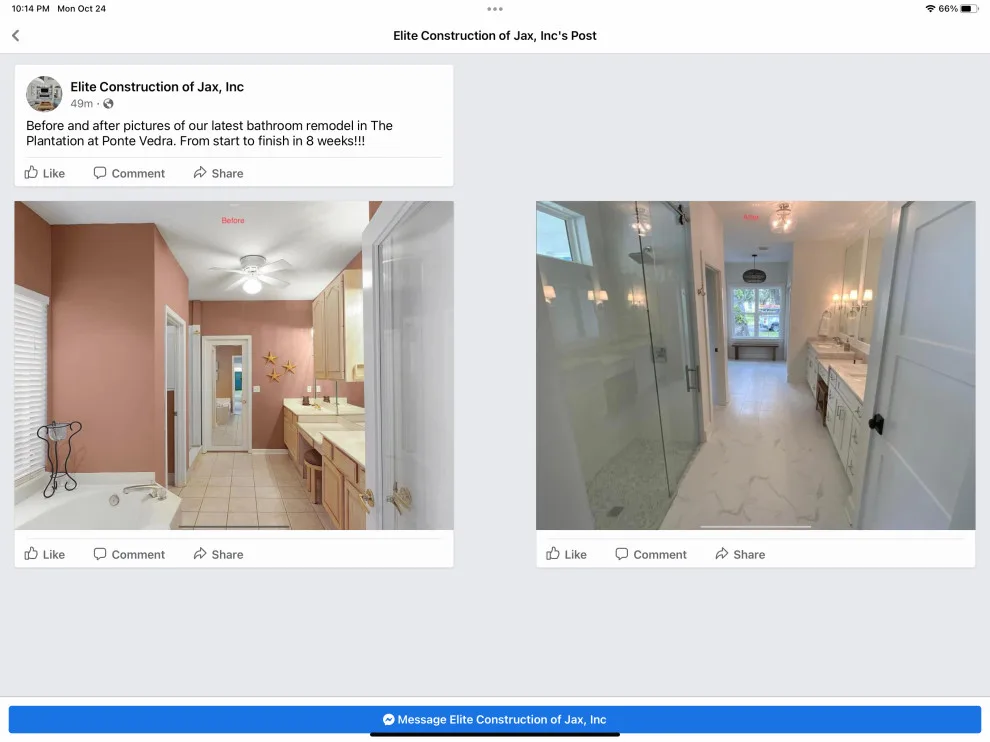Open Elite Construction profile picture

click(x=44, y=93)
